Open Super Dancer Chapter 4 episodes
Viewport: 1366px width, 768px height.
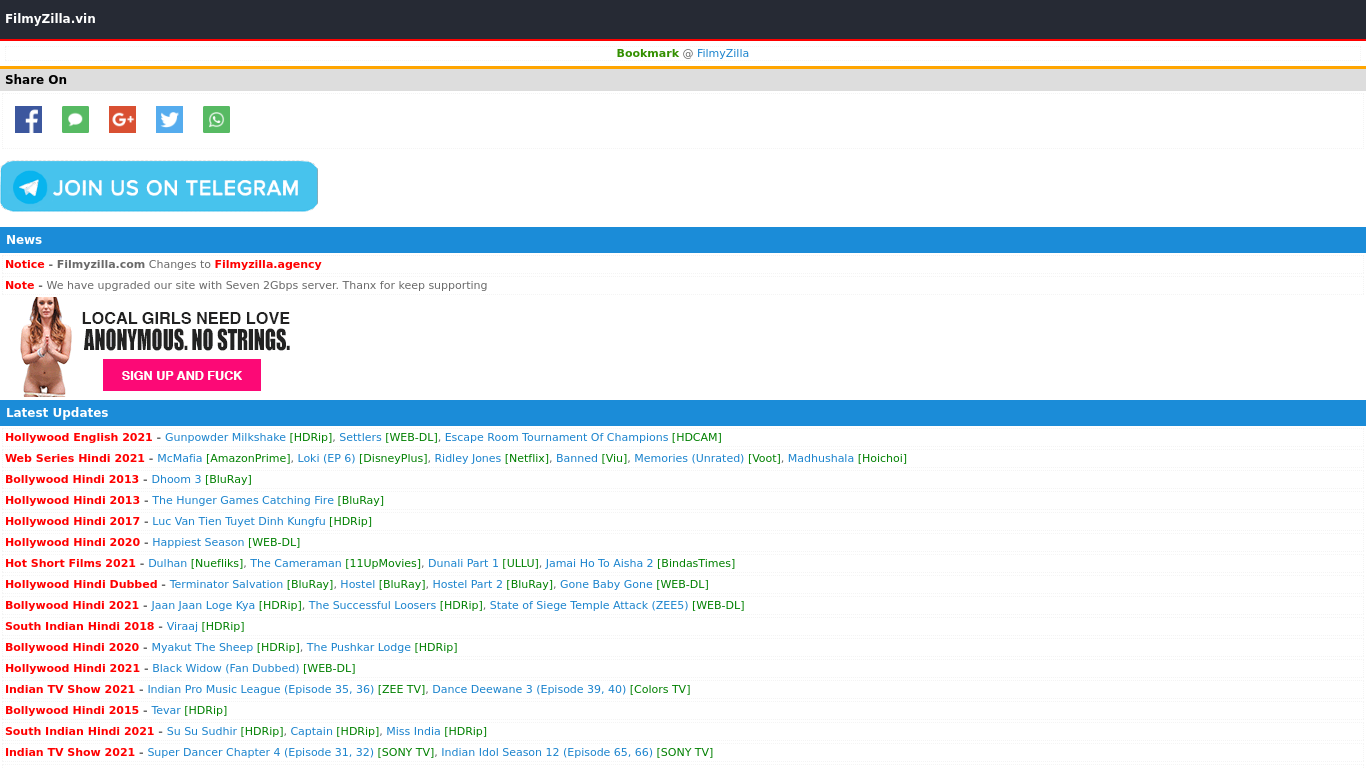[x=261, y=753]
